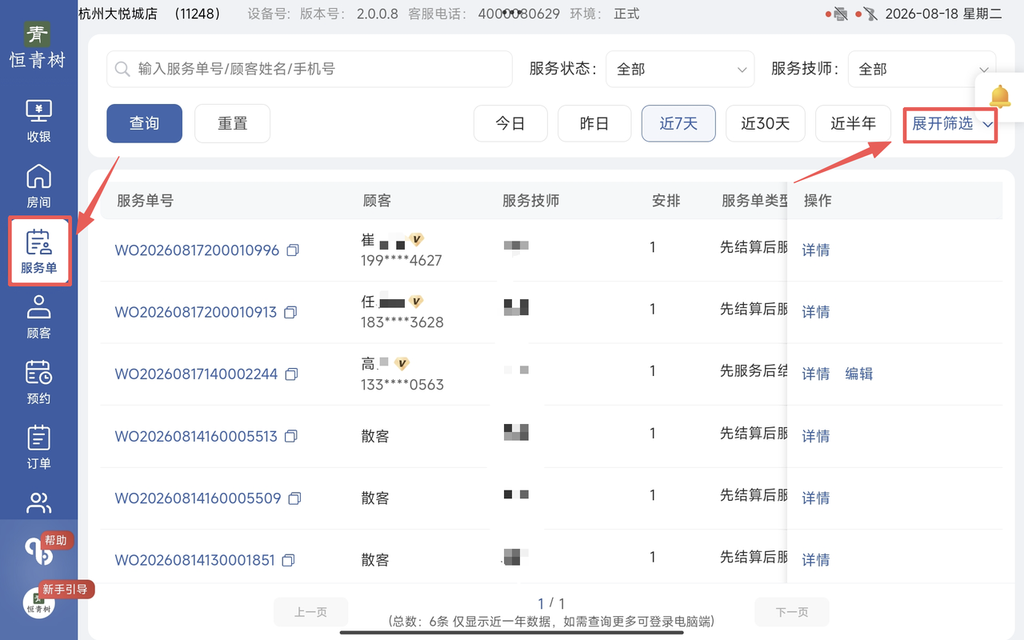Click the VIP badge next to 高
This screenshot has height=640, width=1024.
coord(402,364)
